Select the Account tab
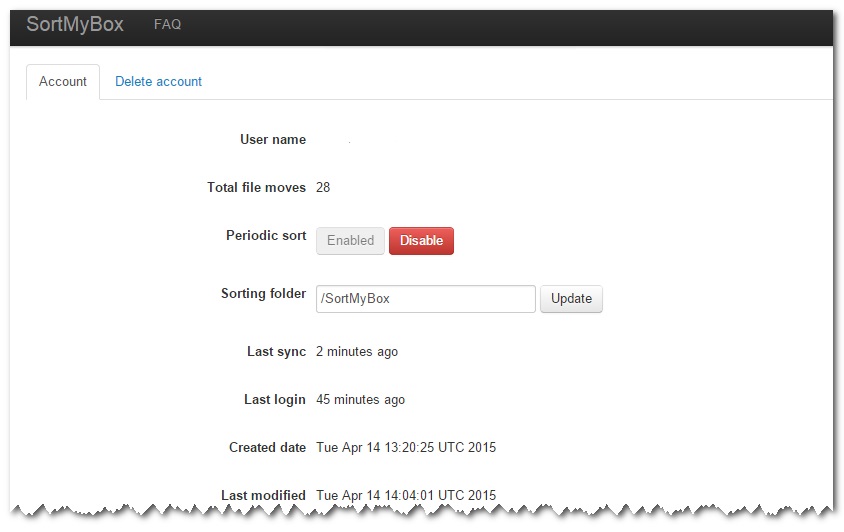Image resolution: width=844 pixels, height=532 pixels. pyautogui.click(x=63, y=82)
